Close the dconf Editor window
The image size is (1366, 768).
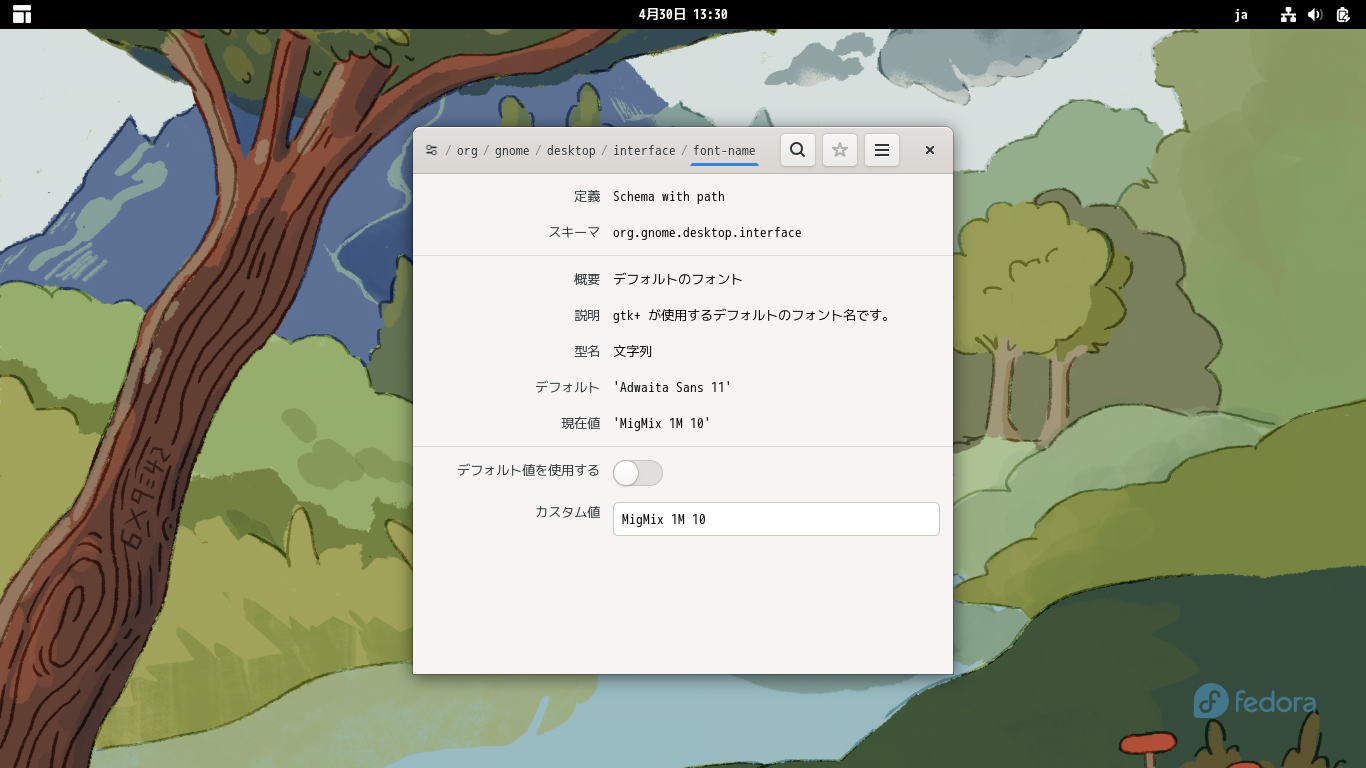click(929, 149)
